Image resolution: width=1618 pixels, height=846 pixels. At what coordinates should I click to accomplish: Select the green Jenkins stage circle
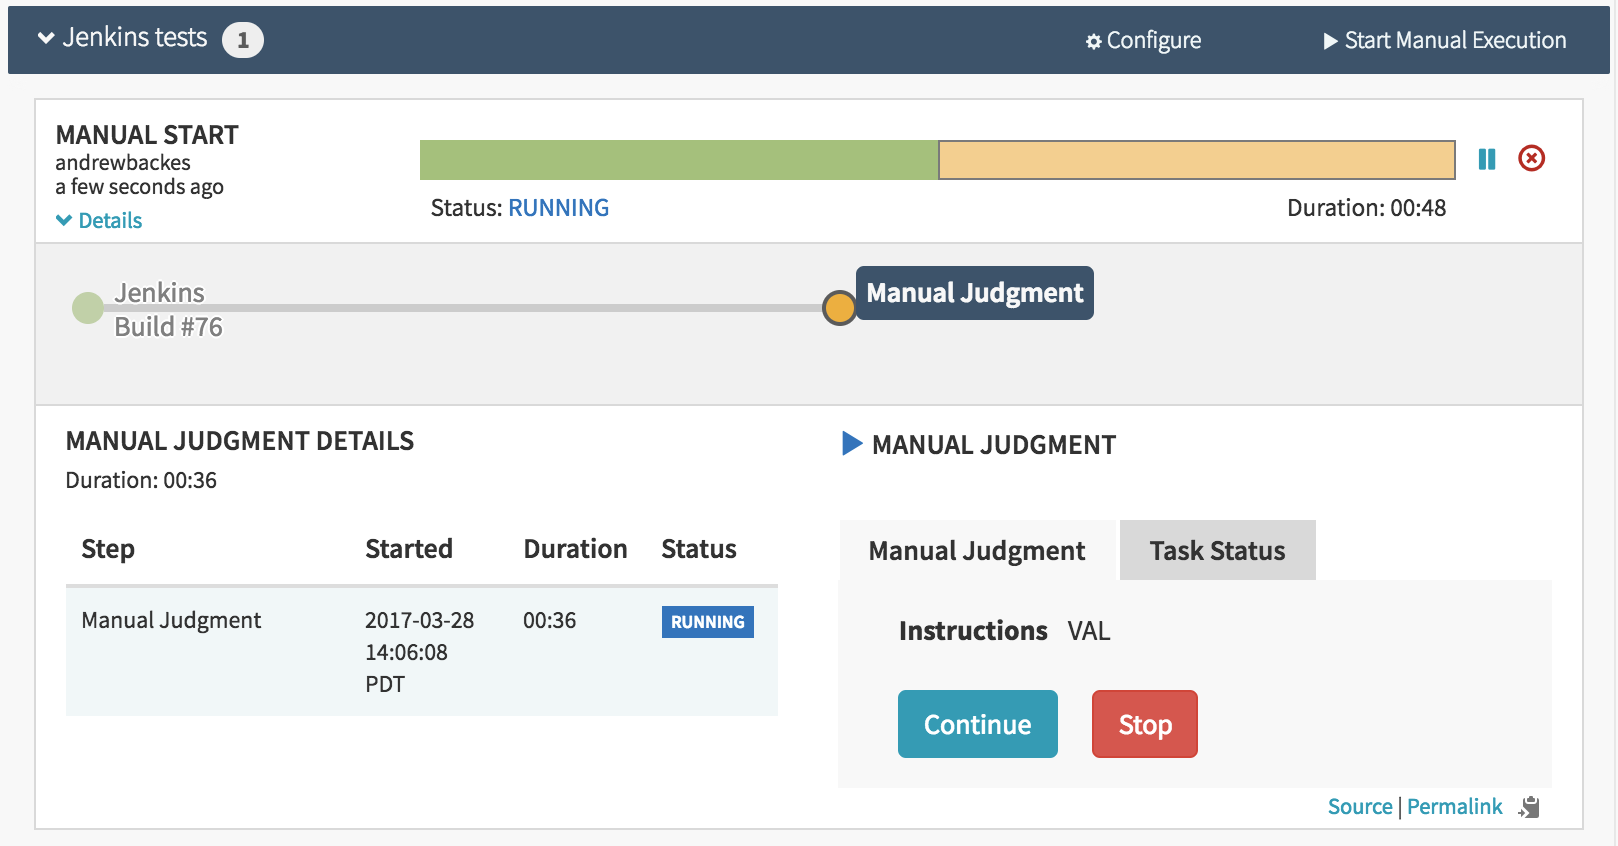click(88, 308)
